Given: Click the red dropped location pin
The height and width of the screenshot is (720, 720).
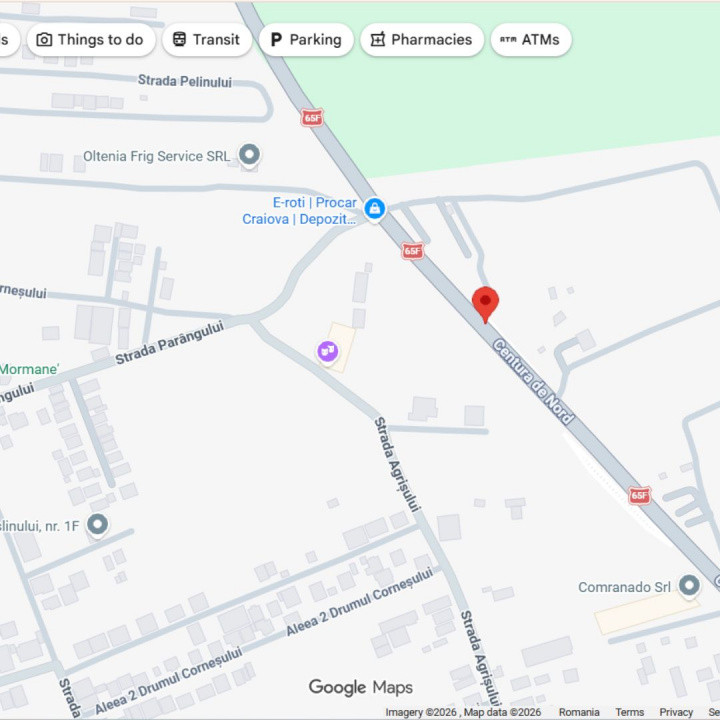Looking at the screenshot, I should pos(485,304).
